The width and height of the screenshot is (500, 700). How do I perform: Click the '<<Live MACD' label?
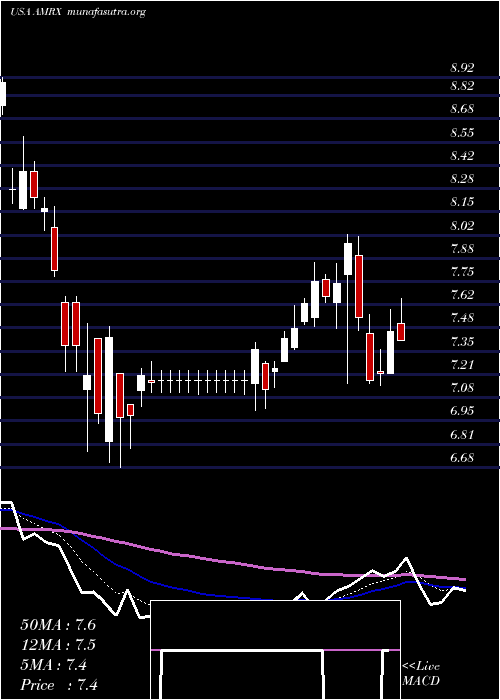point(421,674)
